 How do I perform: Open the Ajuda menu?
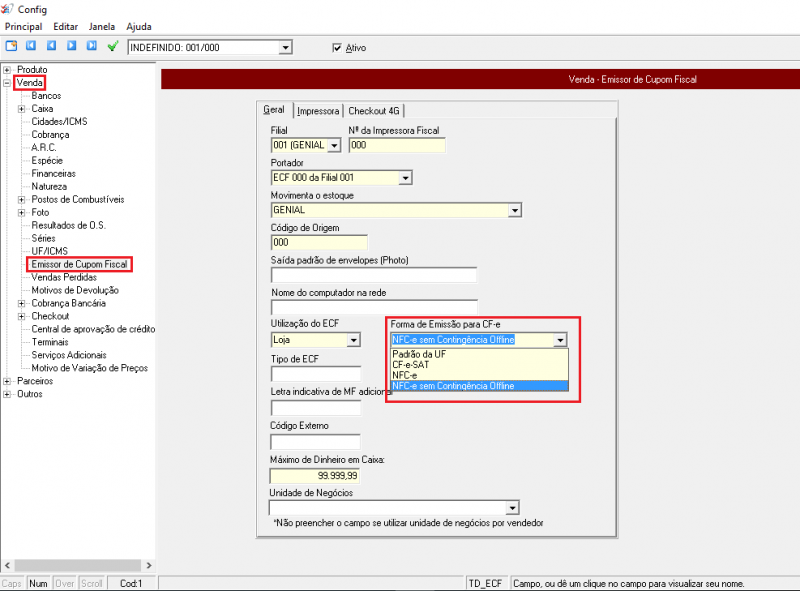139,26
